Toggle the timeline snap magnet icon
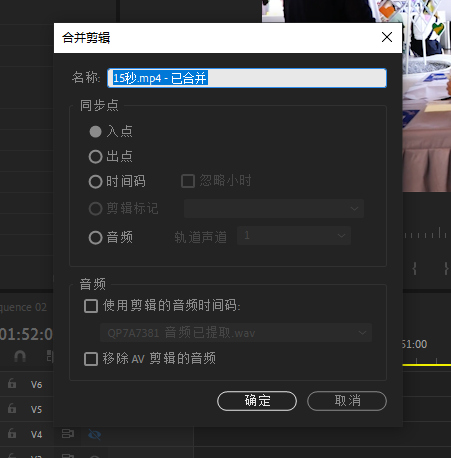This screenshot has height=458, width=451. tap(20, 356)
